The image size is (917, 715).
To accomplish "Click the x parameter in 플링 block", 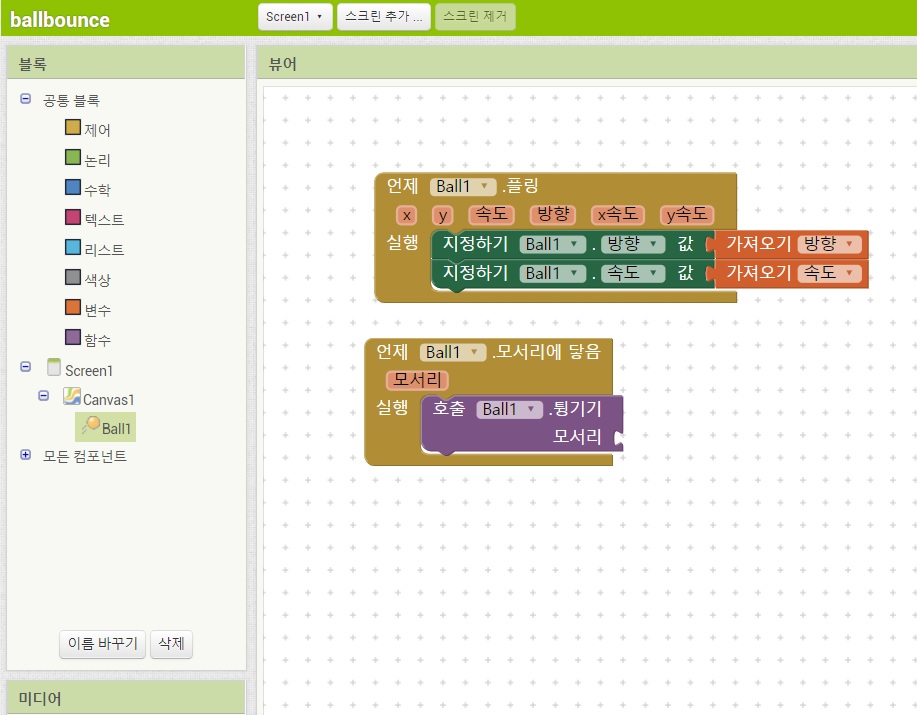I will coord(406,215).
